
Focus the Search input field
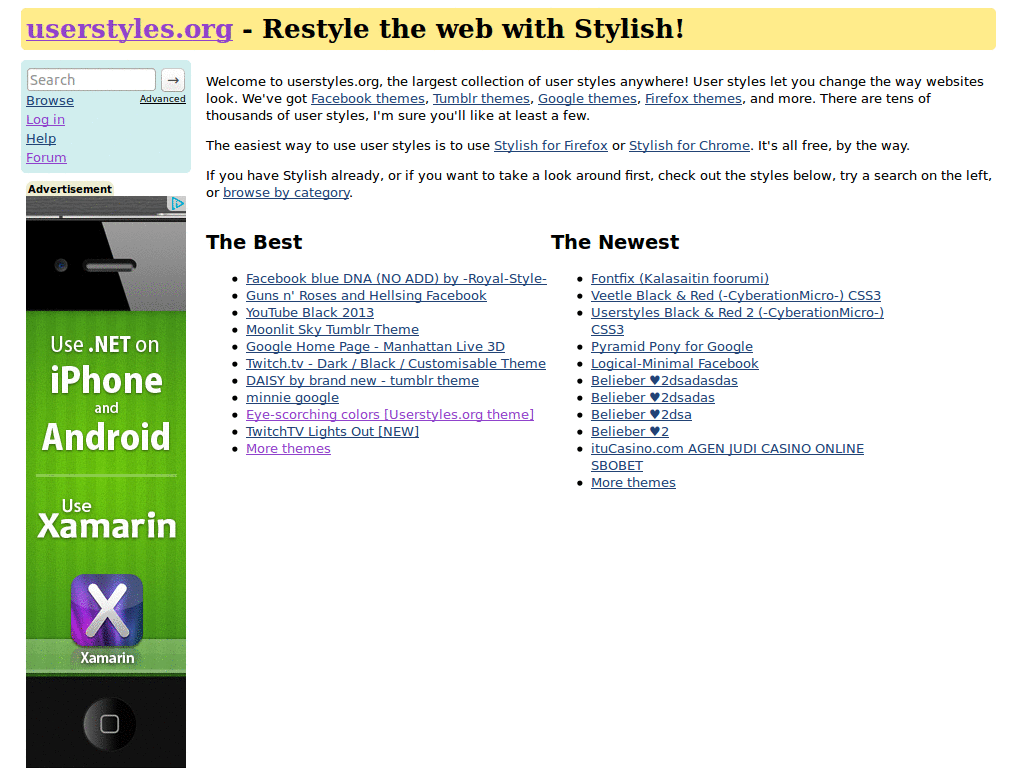point(91,80)
